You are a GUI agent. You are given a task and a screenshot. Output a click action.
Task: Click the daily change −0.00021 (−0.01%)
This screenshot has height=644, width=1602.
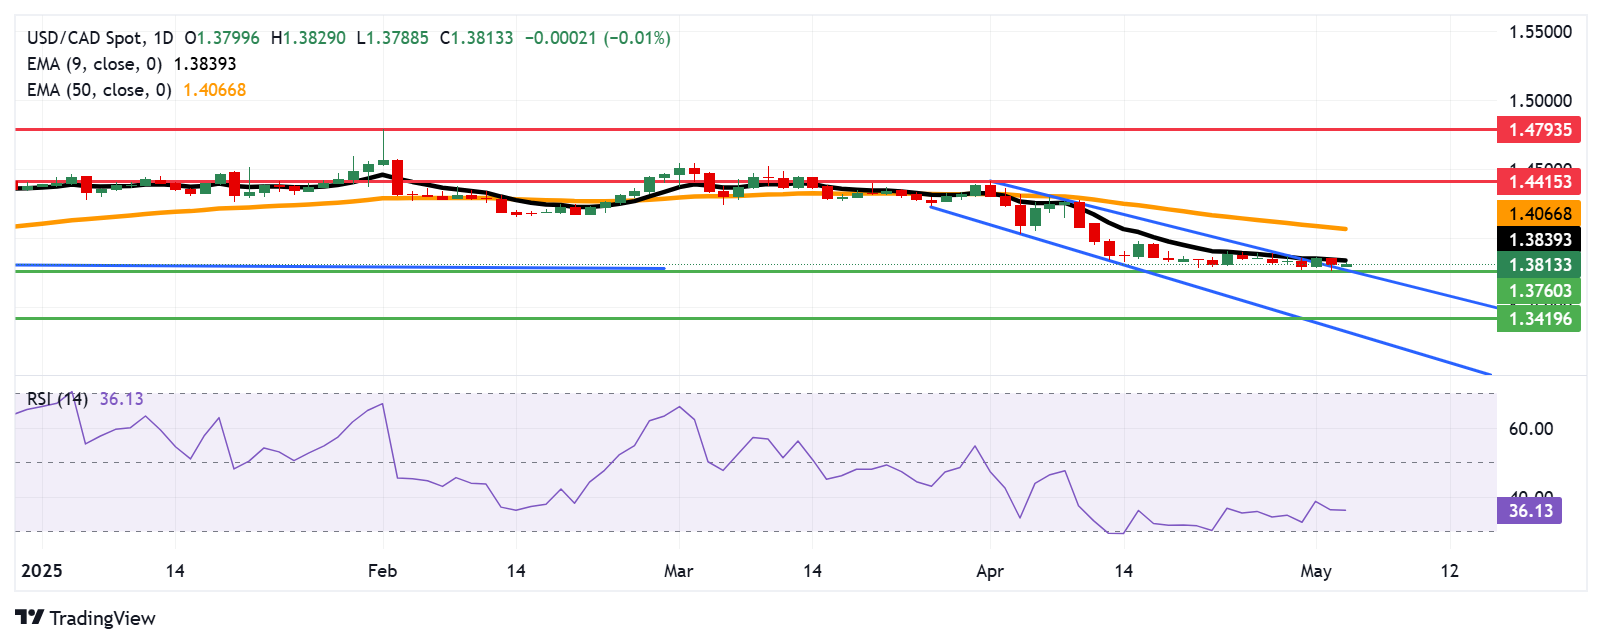tap(598, 38)
